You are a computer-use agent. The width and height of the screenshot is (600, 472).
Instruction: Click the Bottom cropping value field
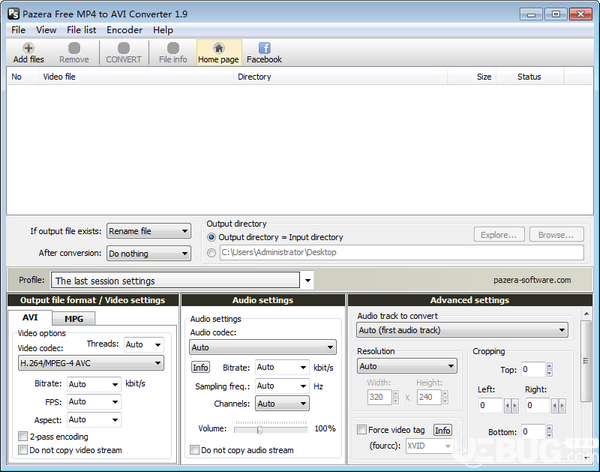533,431
